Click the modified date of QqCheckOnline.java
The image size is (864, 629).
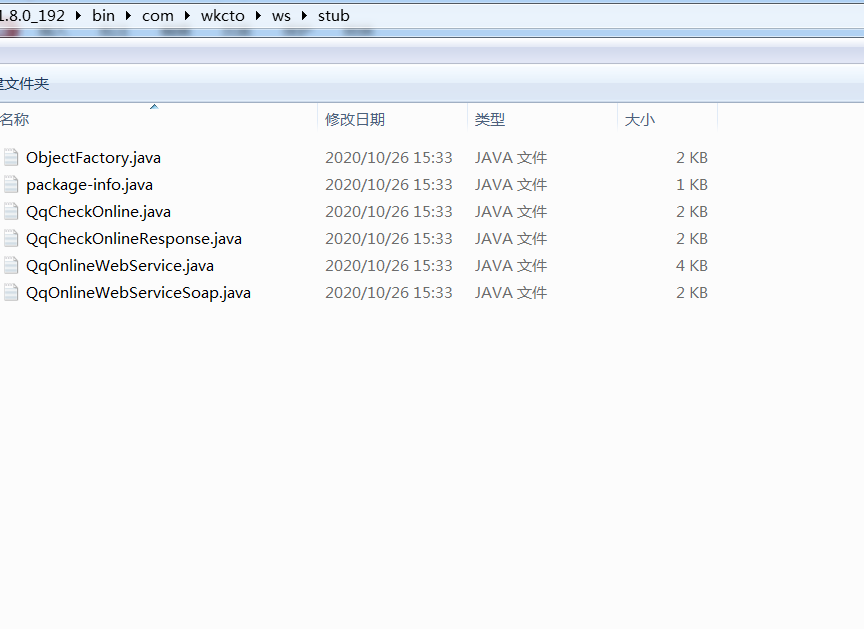(x=388, y=212)
